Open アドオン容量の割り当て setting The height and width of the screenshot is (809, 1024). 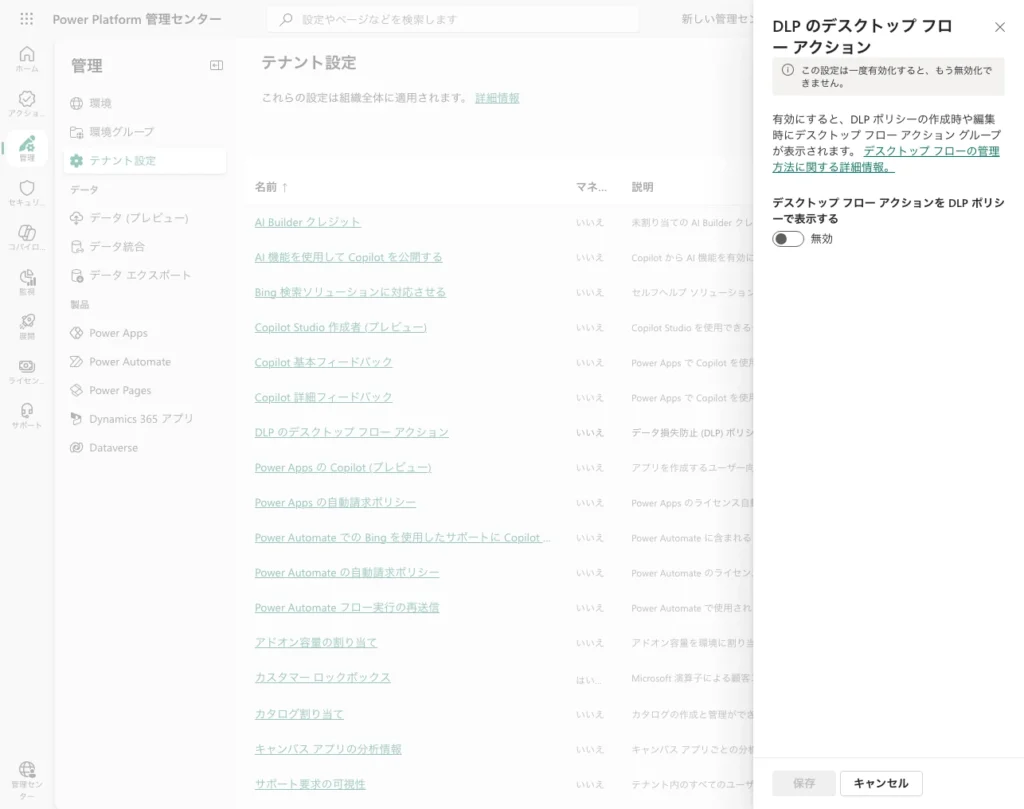[x=315, y=642]
